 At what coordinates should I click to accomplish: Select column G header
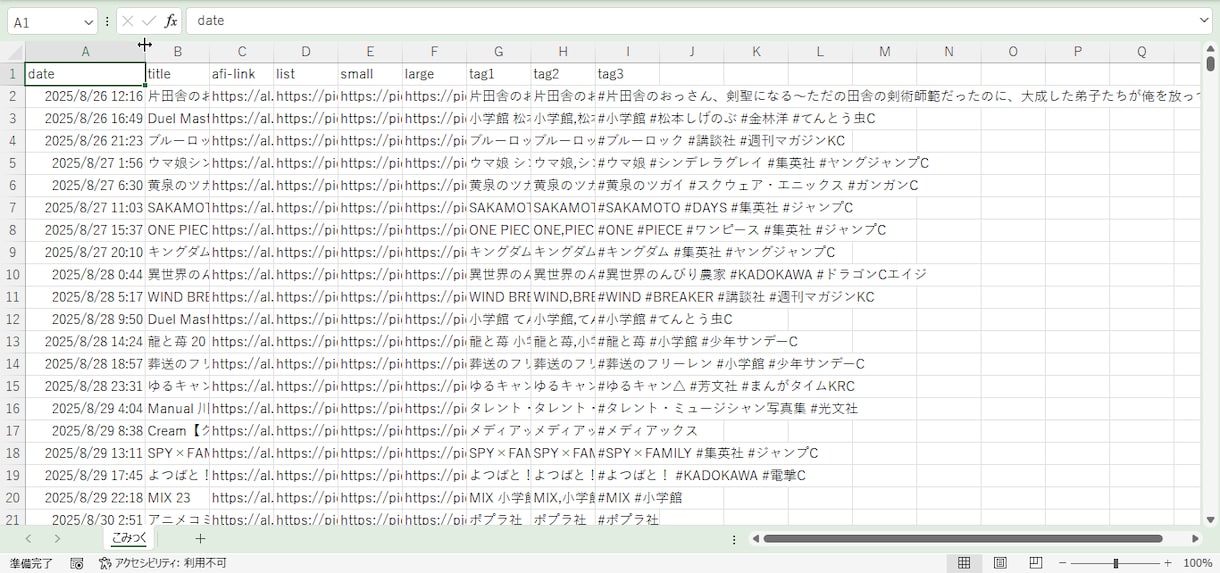pyautogui.click(x=498, y=52)
